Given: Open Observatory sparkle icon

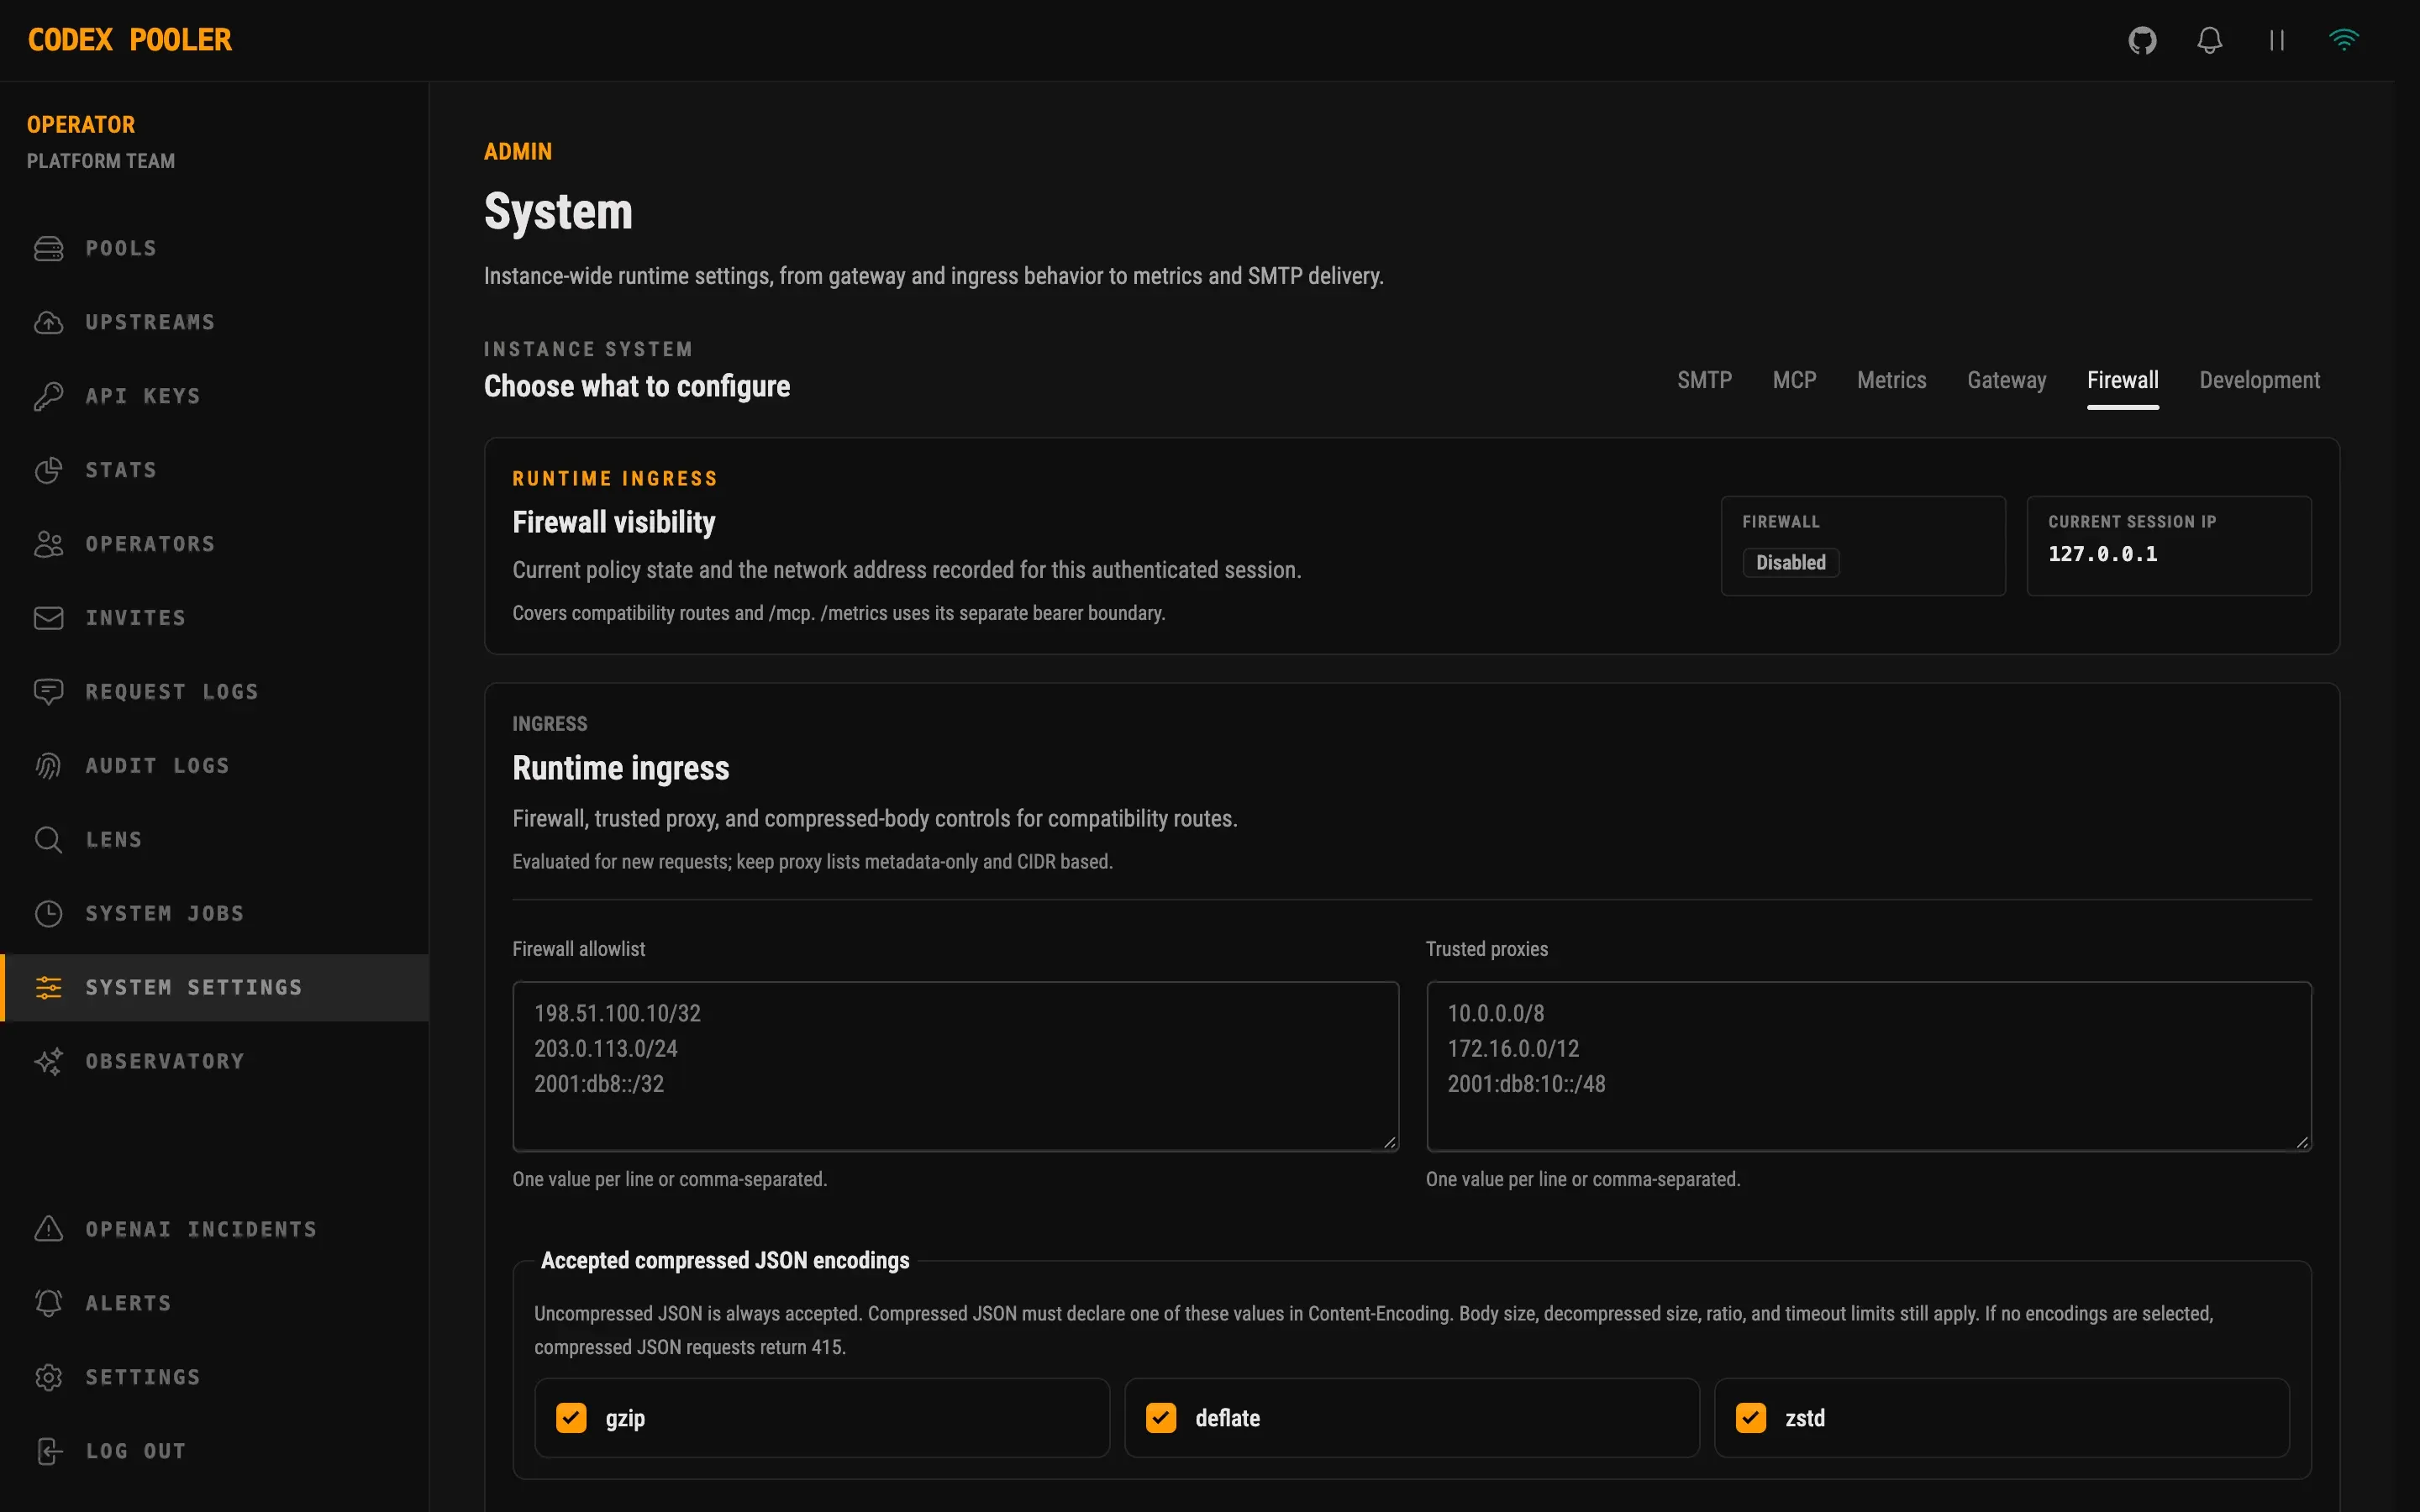Looking at the screenshot, I should click(48, 1061).
